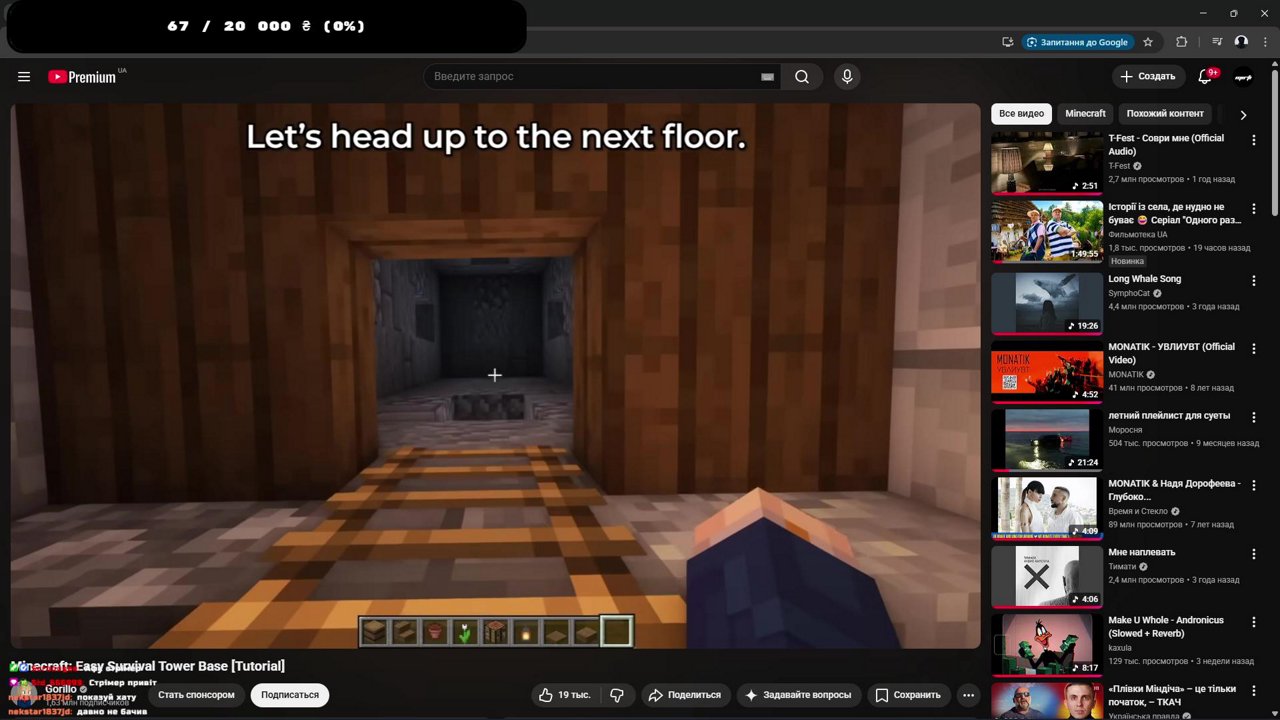Open MONATIK & Надя Дорофеева thumbnail

pyautogui.click(x=1047, y=508)
